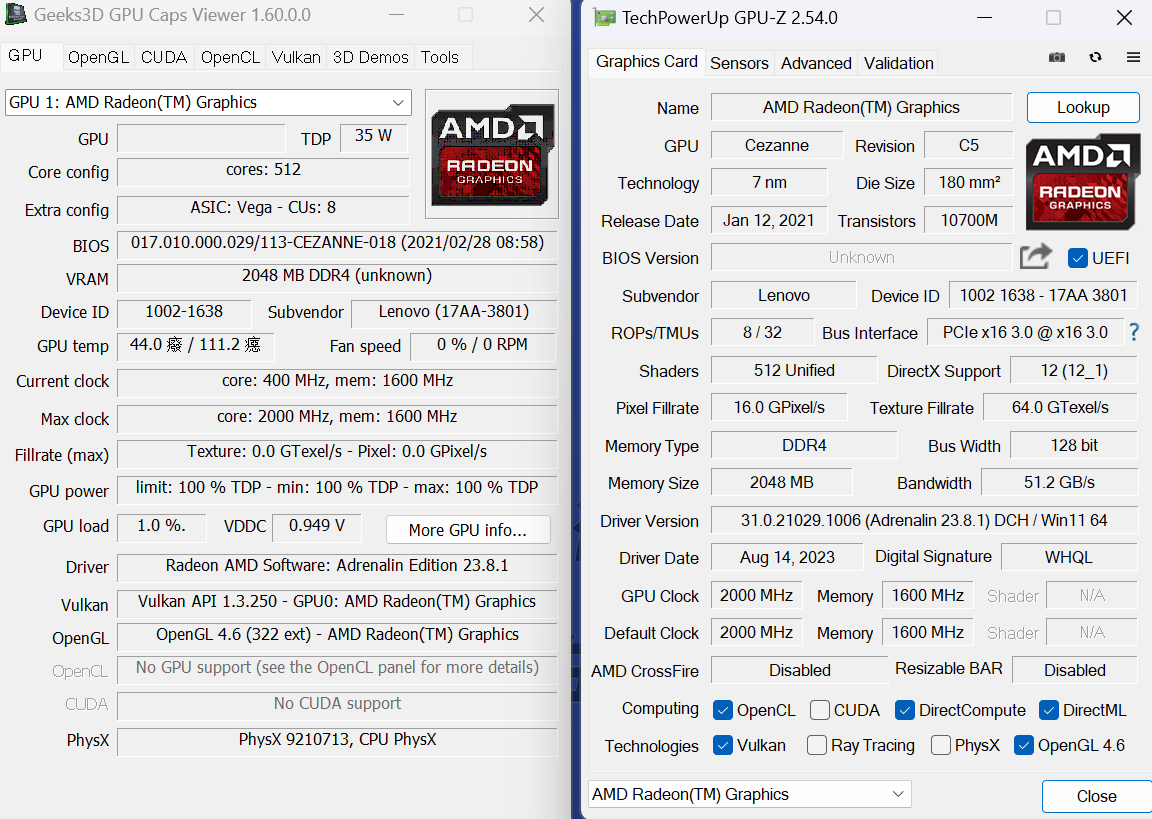The width and height of the screenshot is (1152, 819).
Task: Open the Validation tab in GPU-Z
Action: point(899,63)
